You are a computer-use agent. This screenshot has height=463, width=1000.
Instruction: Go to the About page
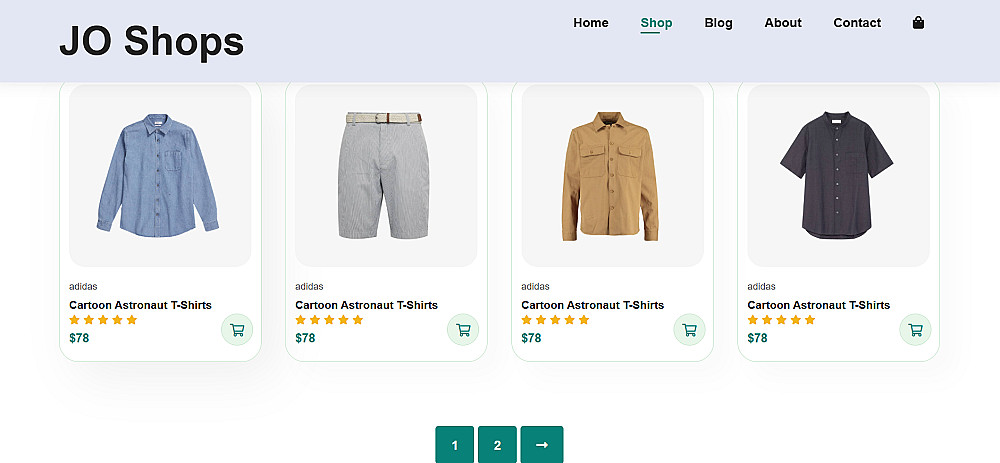click(783, 23)
